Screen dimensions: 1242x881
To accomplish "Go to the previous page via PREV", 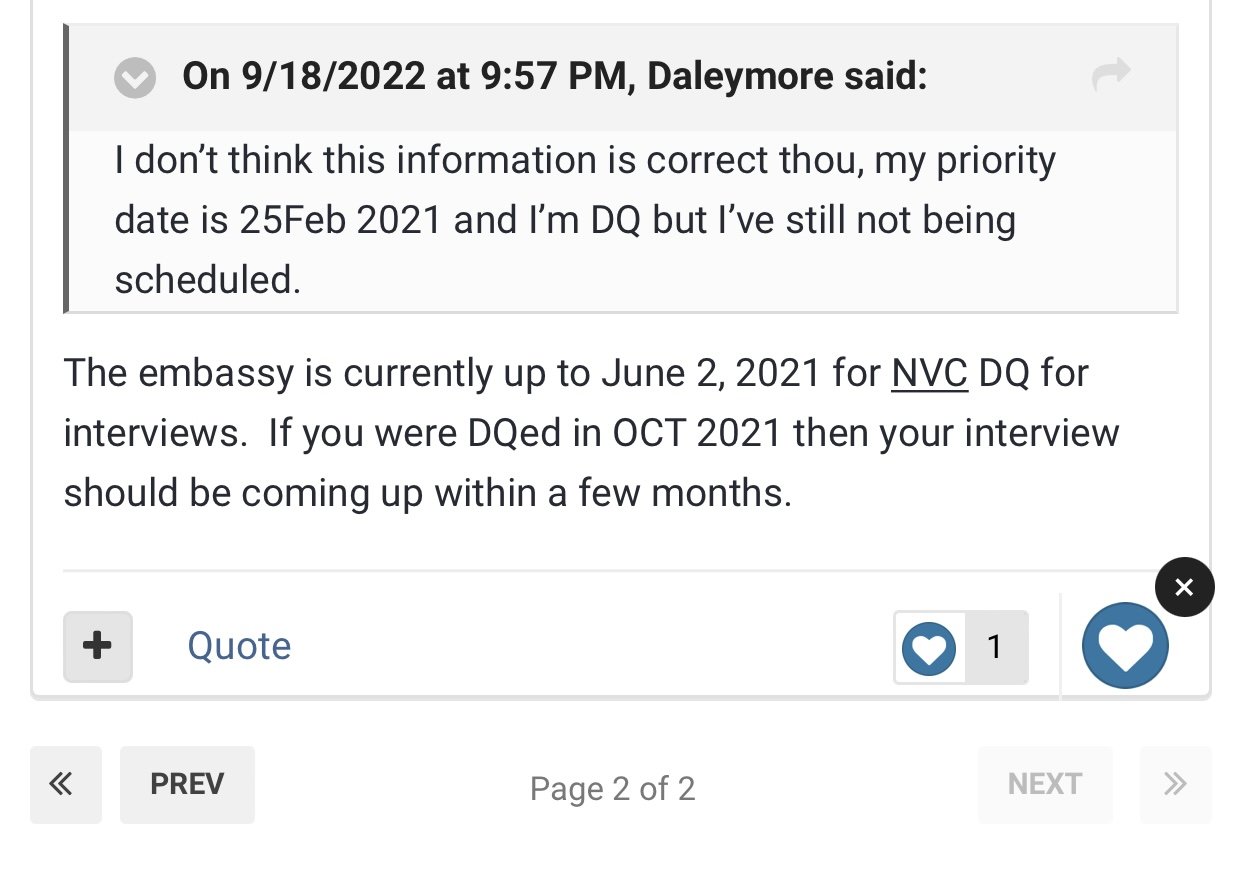I will (187, 784).
